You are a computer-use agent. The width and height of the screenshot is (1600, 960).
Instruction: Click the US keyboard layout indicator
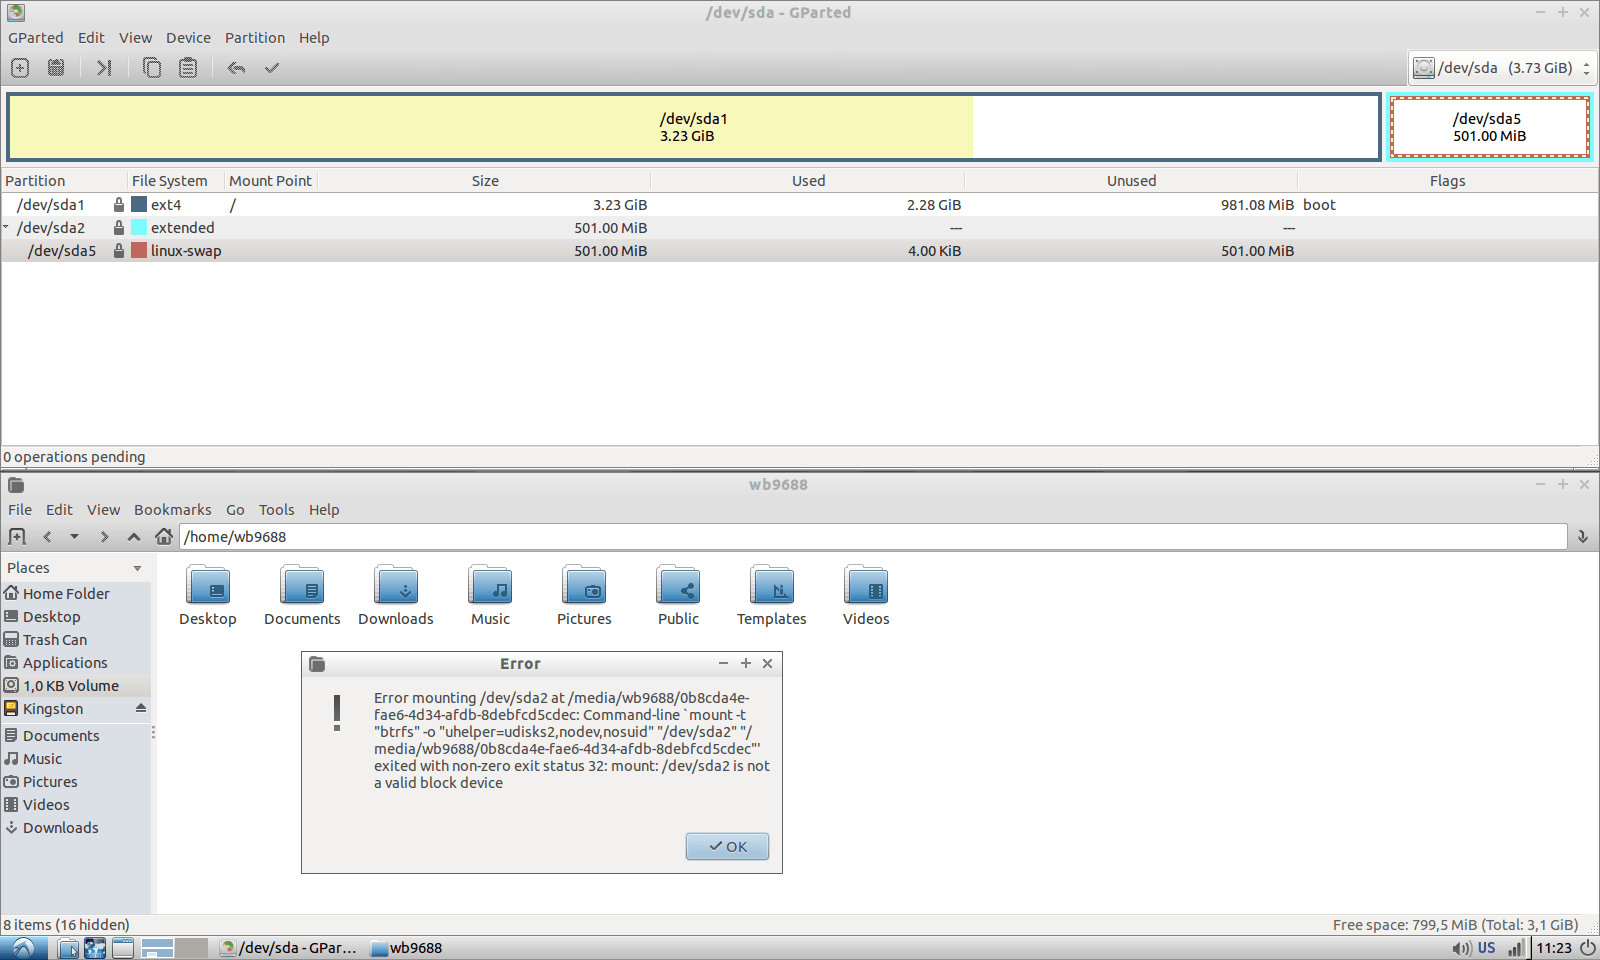[1487, 948]
